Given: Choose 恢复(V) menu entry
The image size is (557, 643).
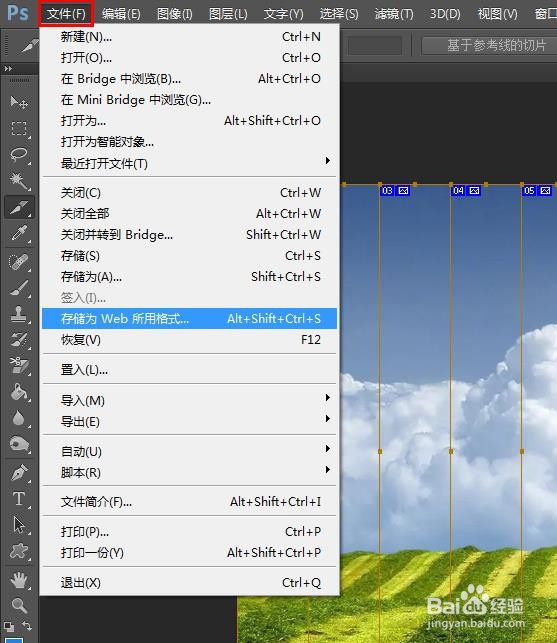Looking at the screenshot, I should [189, 340].
